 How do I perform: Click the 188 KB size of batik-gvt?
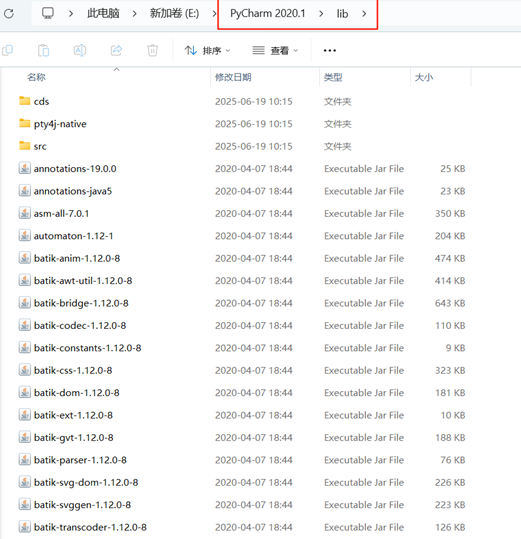coord(450,438)
